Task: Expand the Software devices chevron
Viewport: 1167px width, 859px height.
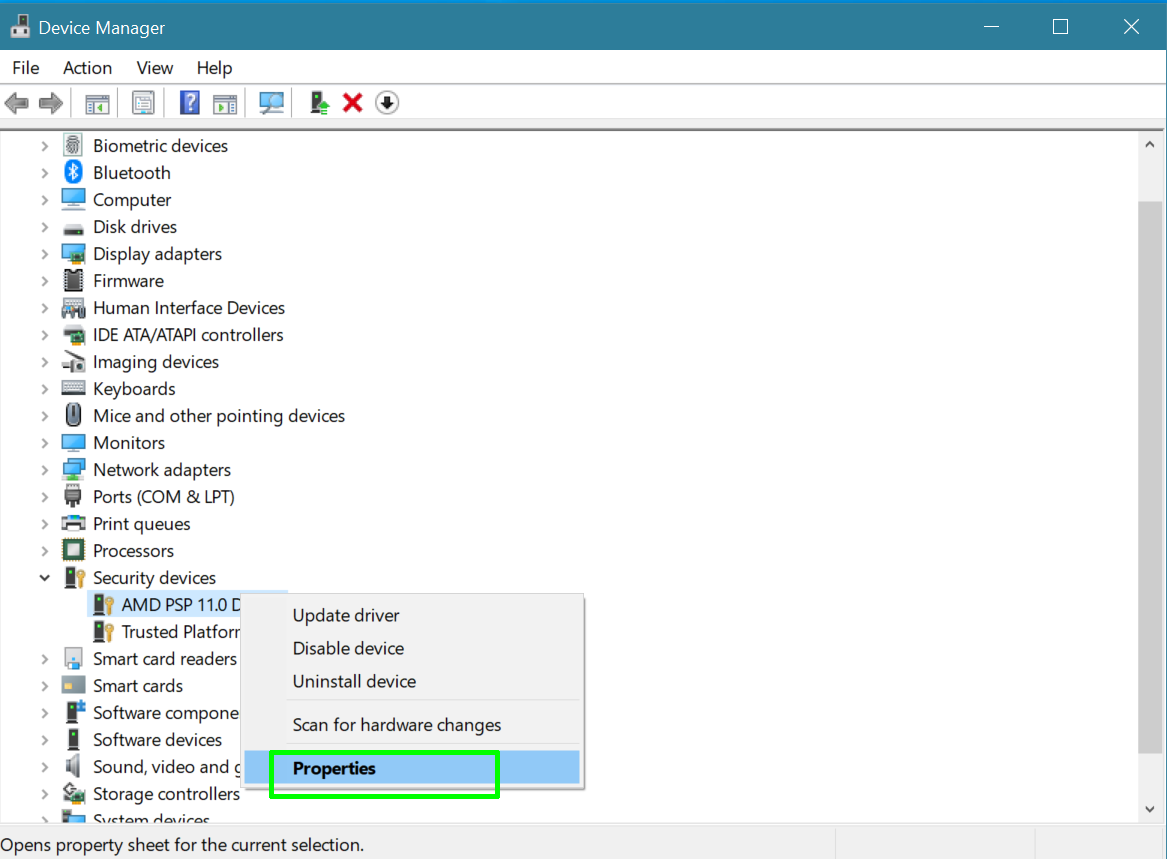Action: 45,740
